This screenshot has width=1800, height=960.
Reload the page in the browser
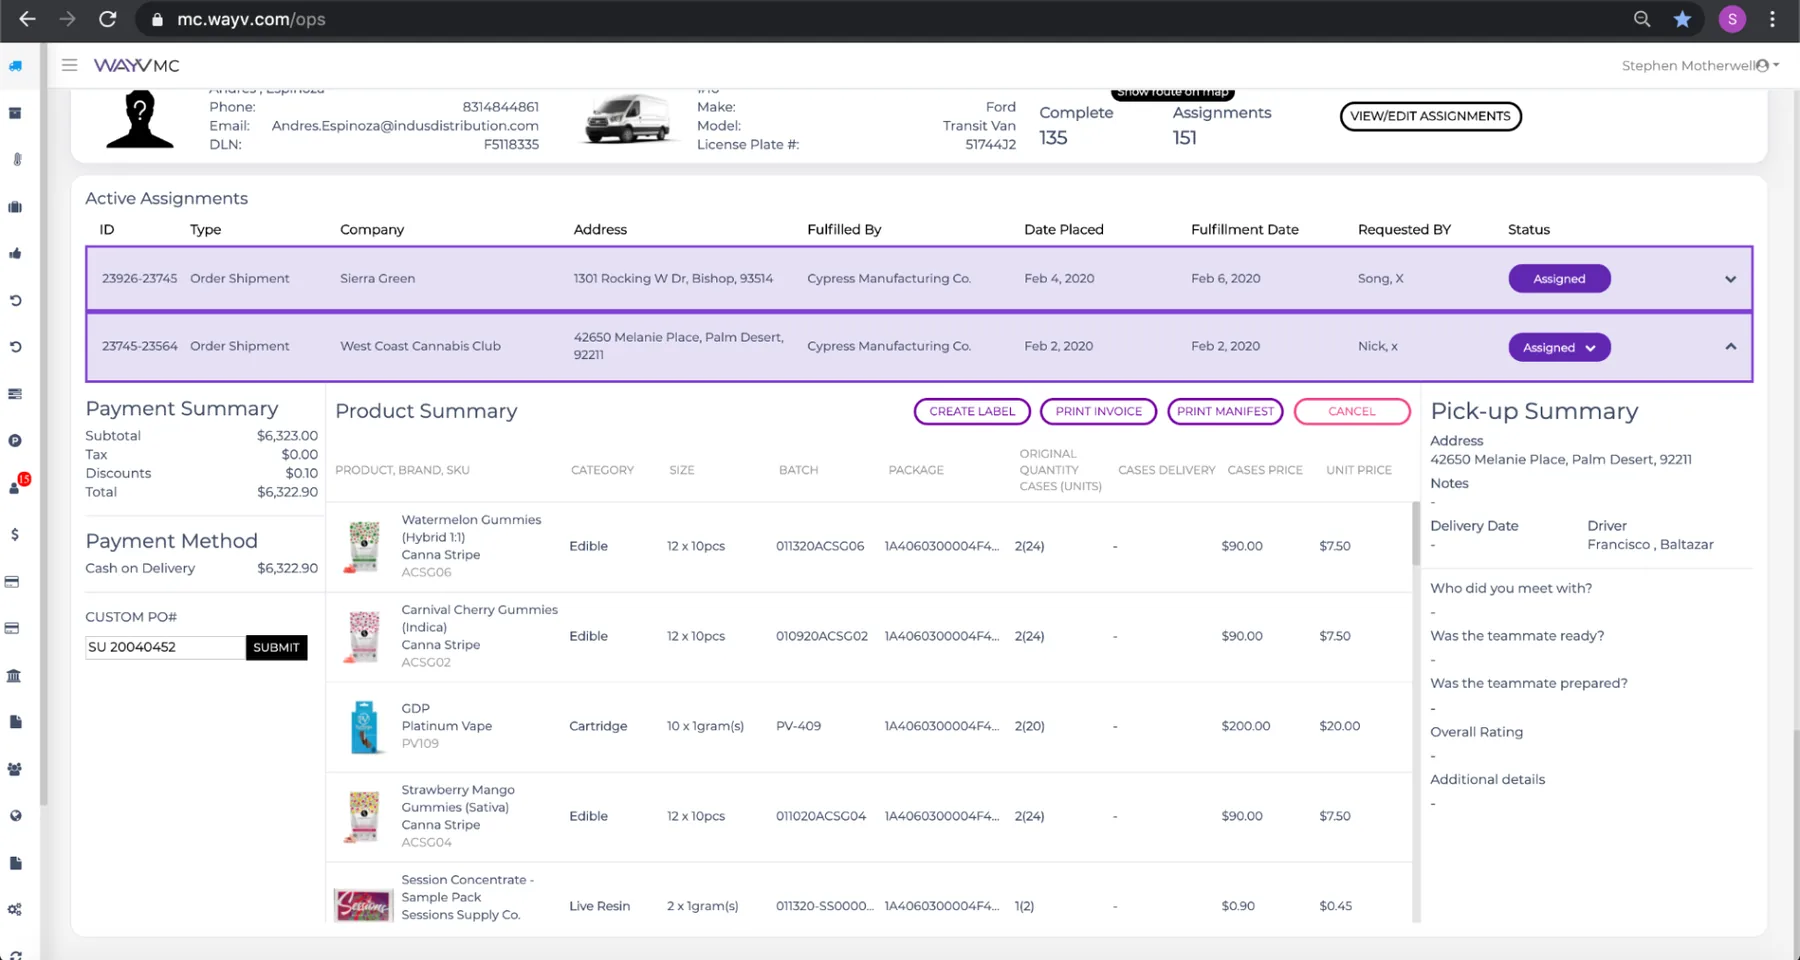(x=108, y=19)
